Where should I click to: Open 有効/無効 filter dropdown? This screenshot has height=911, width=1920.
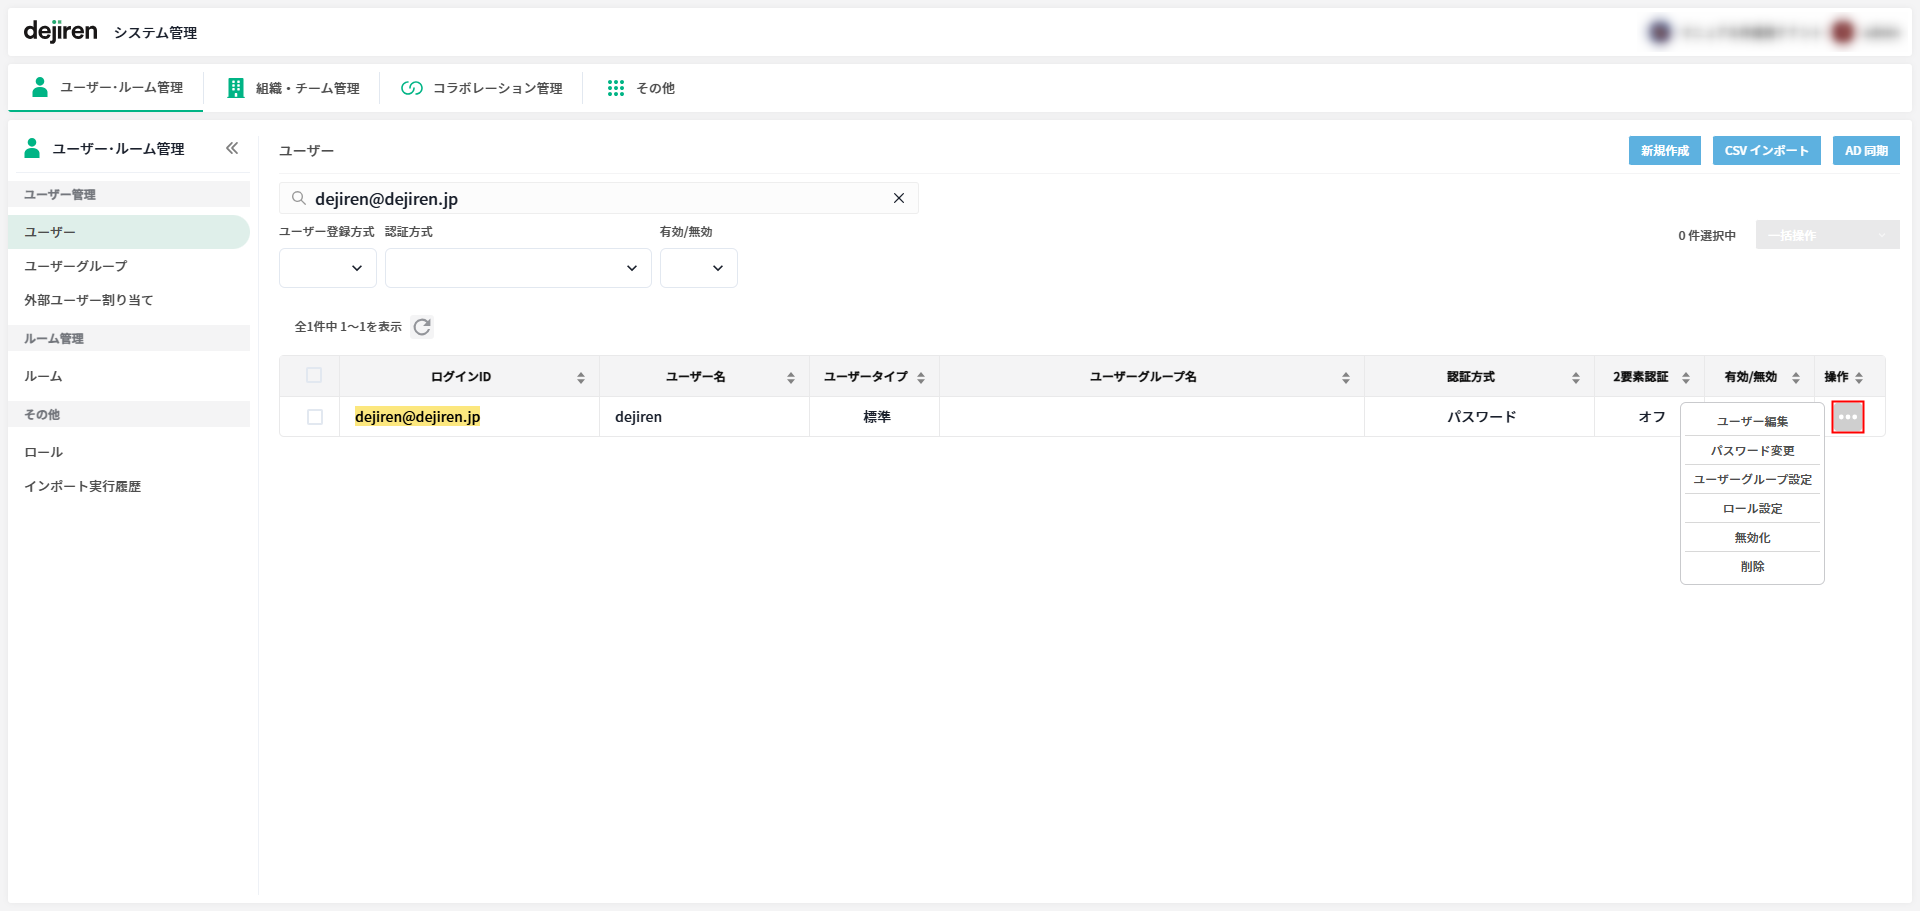point(699,268)
